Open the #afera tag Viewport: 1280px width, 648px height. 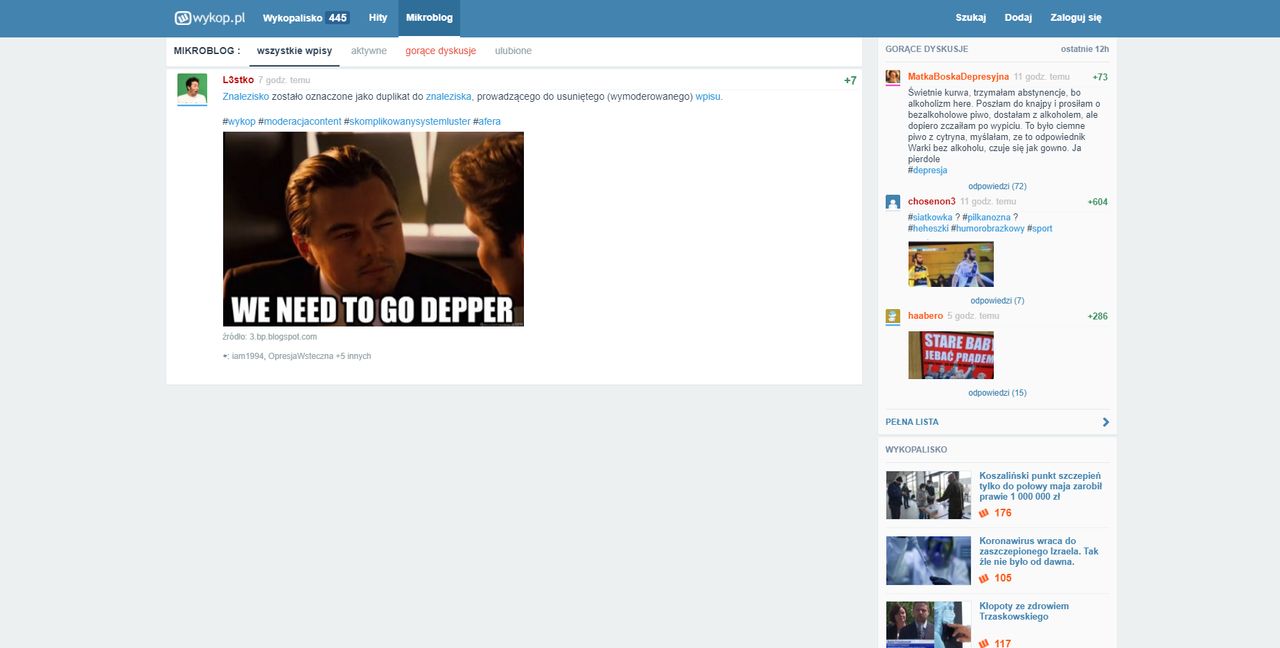(487, 121)
